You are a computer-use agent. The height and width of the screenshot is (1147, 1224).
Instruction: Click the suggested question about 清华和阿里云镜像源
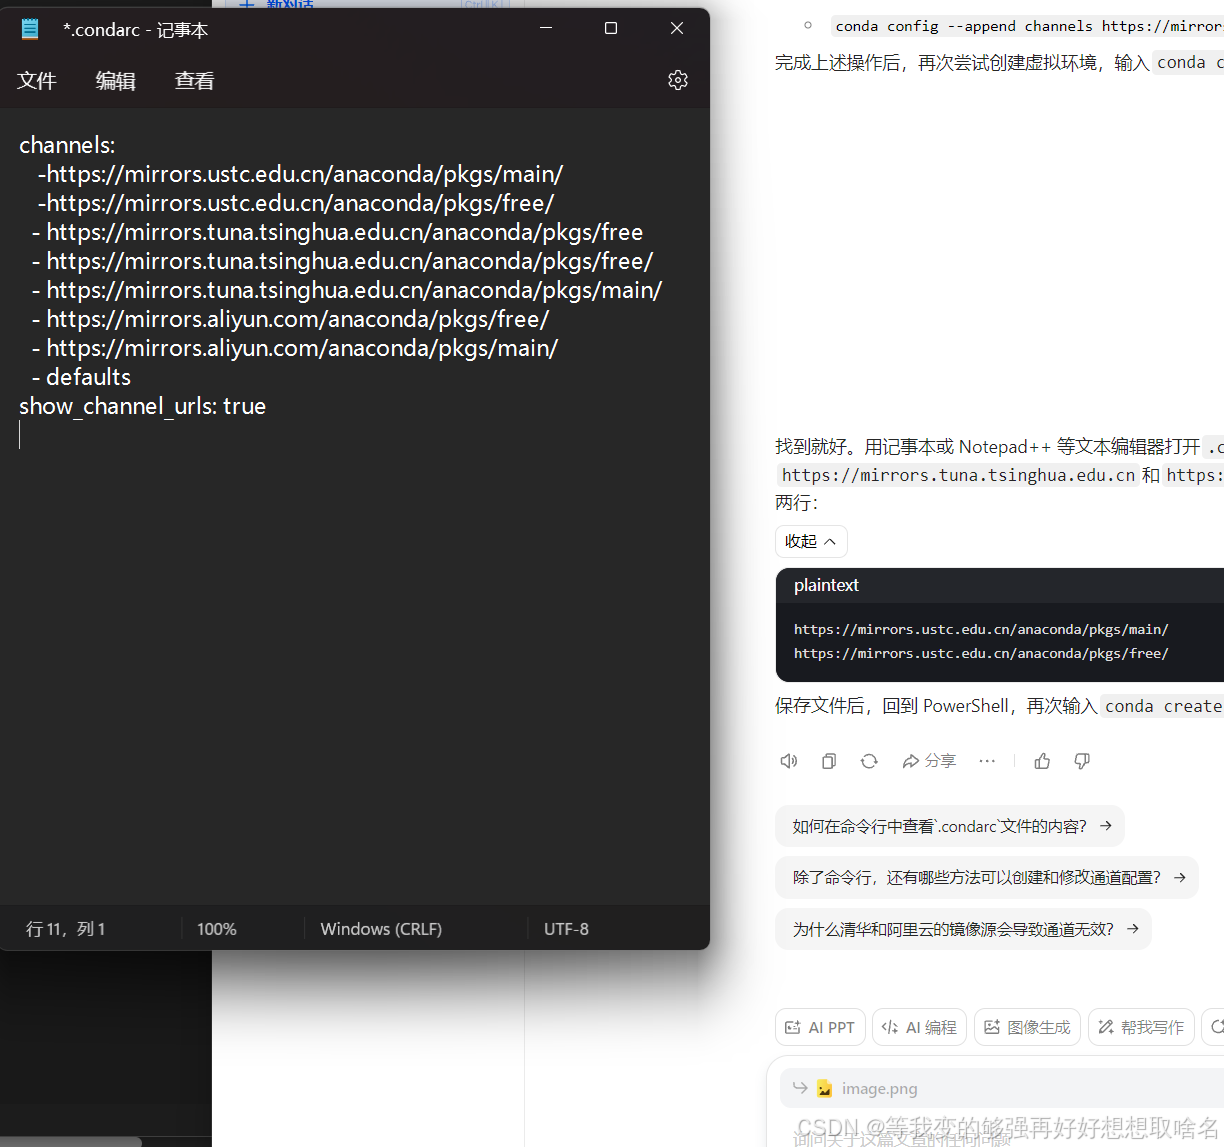click(x=962, y=929)
